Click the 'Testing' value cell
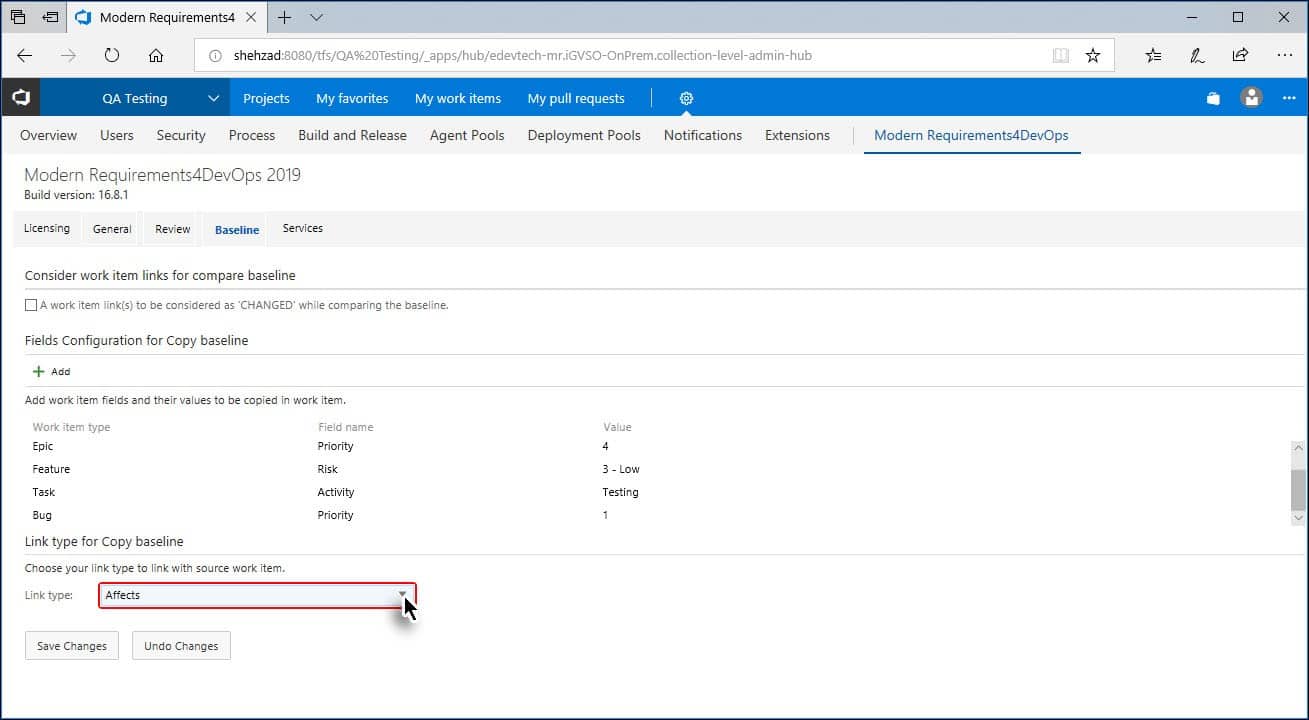This screenshot has width=1309, height=720. tap(620, 492)
